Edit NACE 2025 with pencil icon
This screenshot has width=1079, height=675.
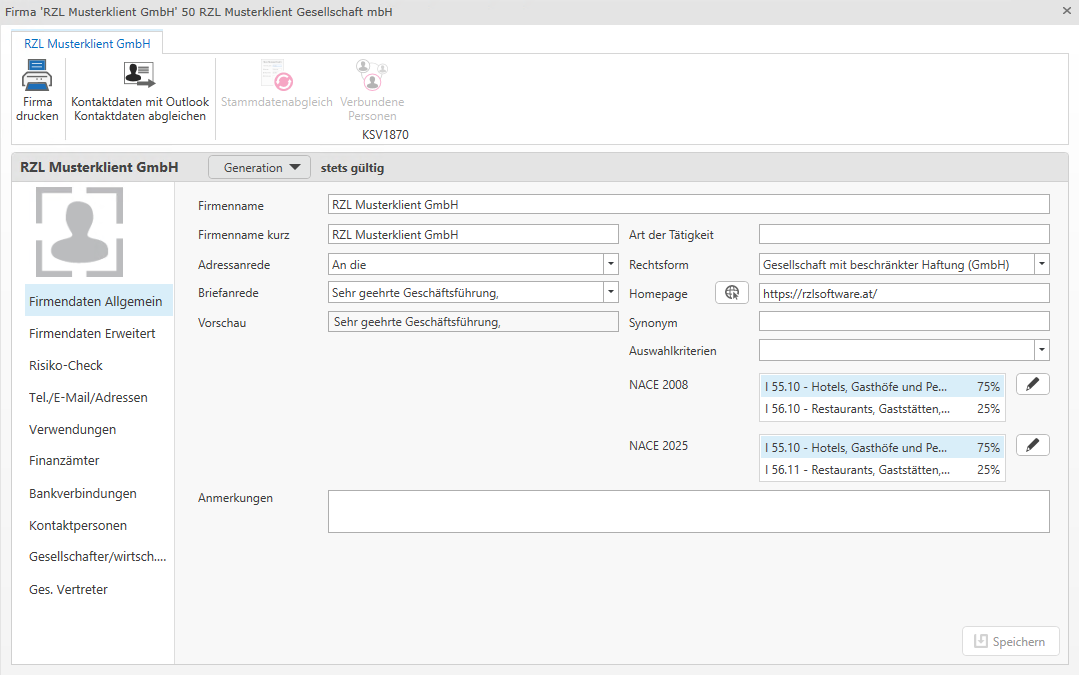pos(1032,446)
